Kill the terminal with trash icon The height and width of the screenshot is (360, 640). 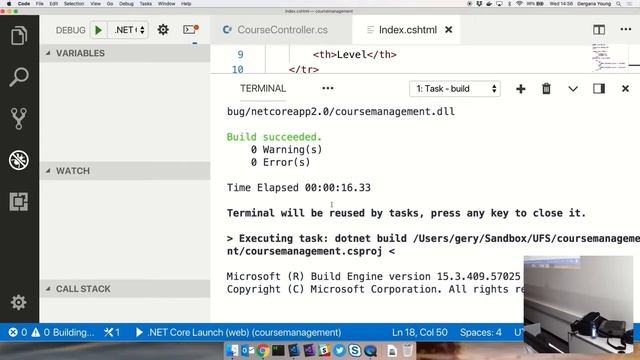pyautogui.click(x=546, y=89)
